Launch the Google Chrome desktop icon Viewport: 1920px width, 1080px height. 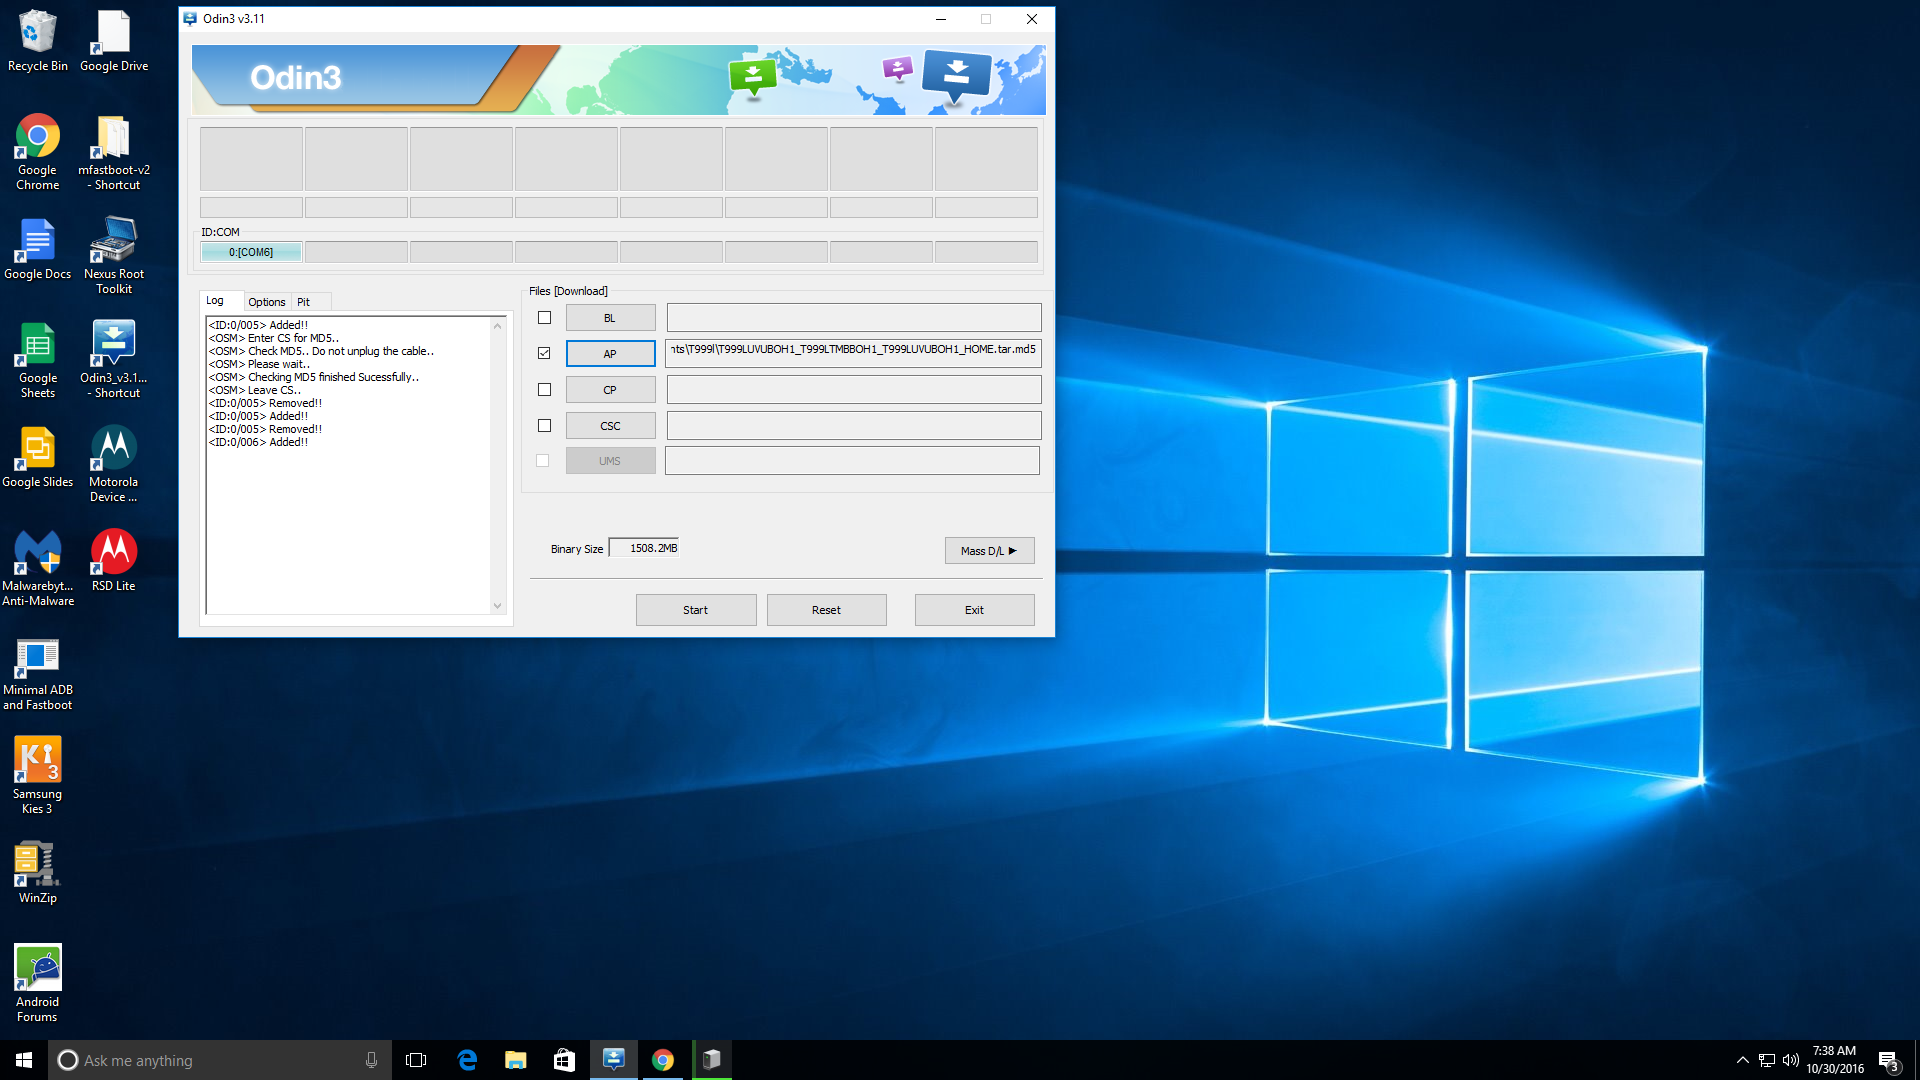tap(38, 152)
